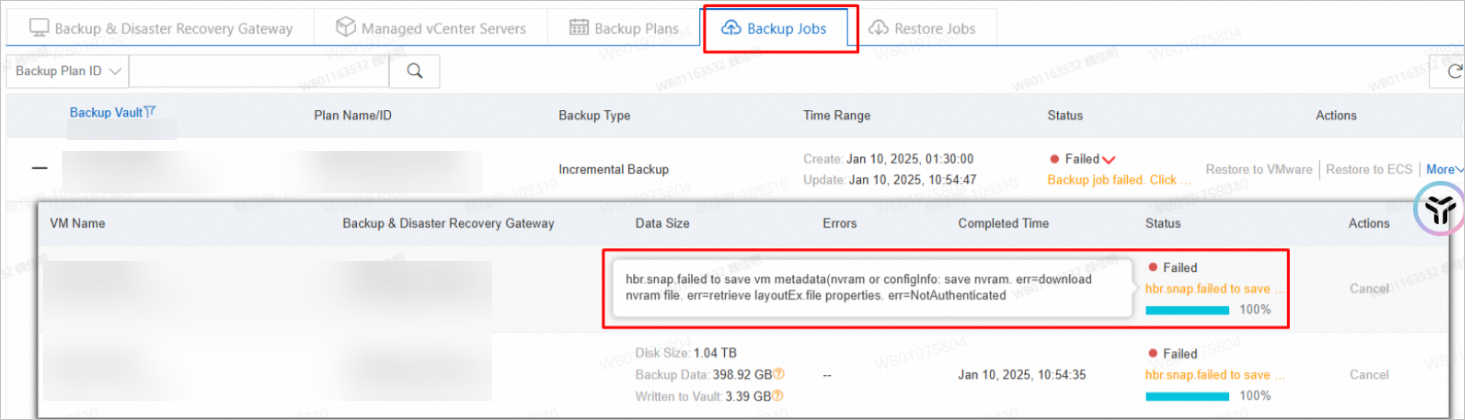Click the Written to Vault help icon
This screenshot has height=420, width=1465.
pyautogui.click(x=779, y=396)
